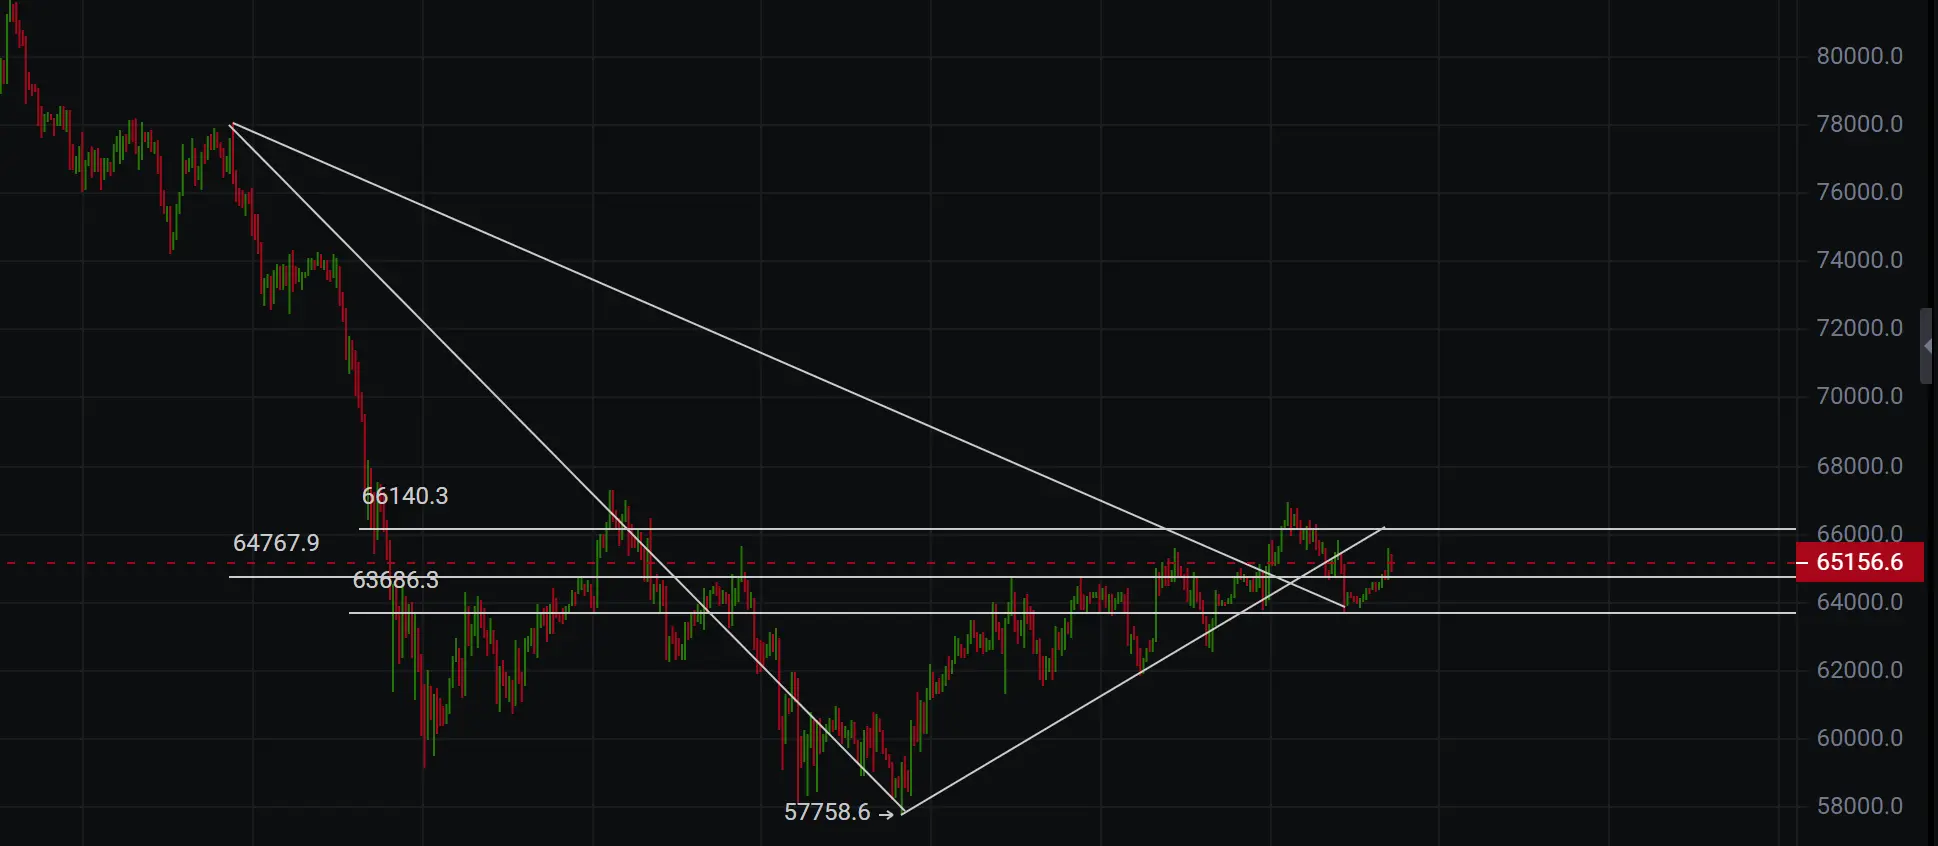This screenshot has height=846, width=1938.
Task: Select the 64000.0 price axis label
Action: 1859,602
